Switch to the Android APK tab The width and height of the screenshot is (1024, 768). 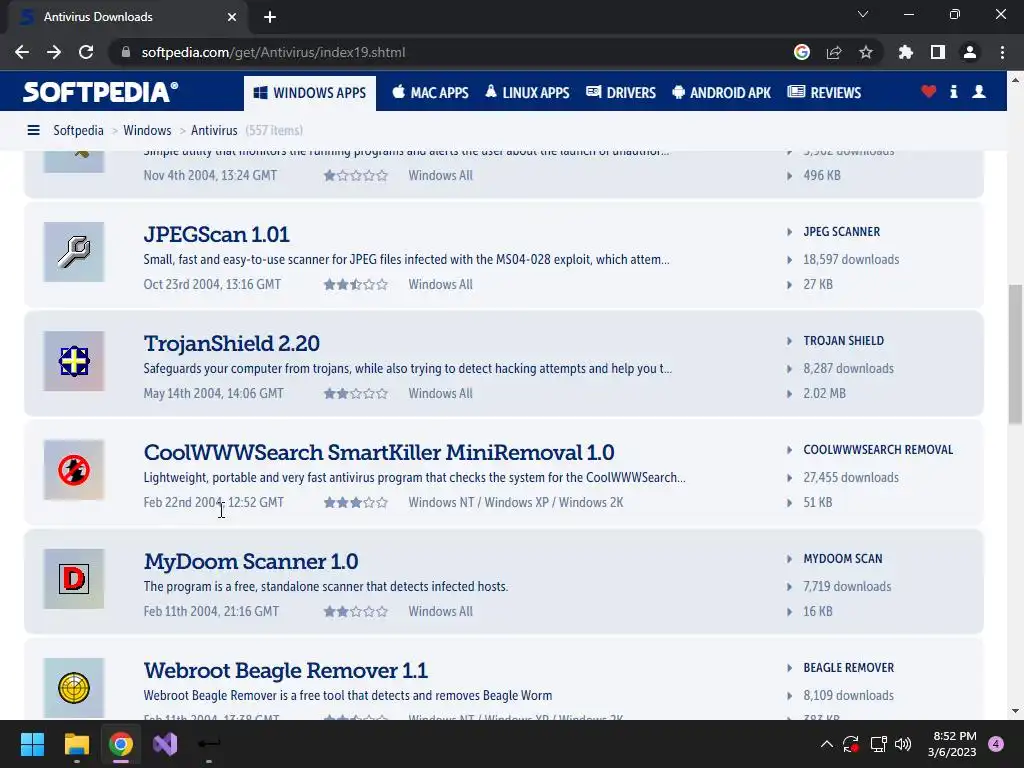(x=722, y=93)
